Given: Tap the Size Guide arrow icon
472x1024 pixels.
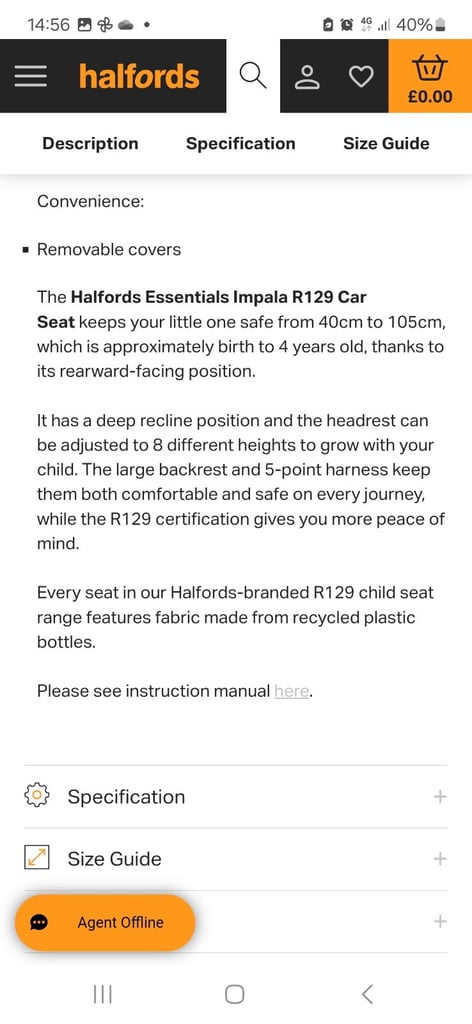Looking at the screenshot, I should (x=37, y=857).
